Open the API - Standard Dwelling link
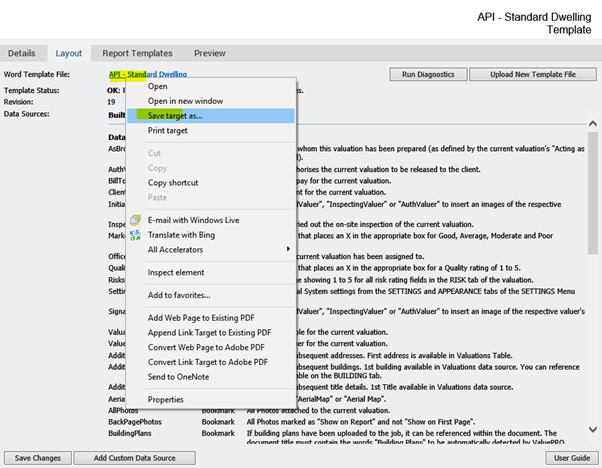Image resolution: width=602 pixels, height=468 pixels. pos(148,74)
